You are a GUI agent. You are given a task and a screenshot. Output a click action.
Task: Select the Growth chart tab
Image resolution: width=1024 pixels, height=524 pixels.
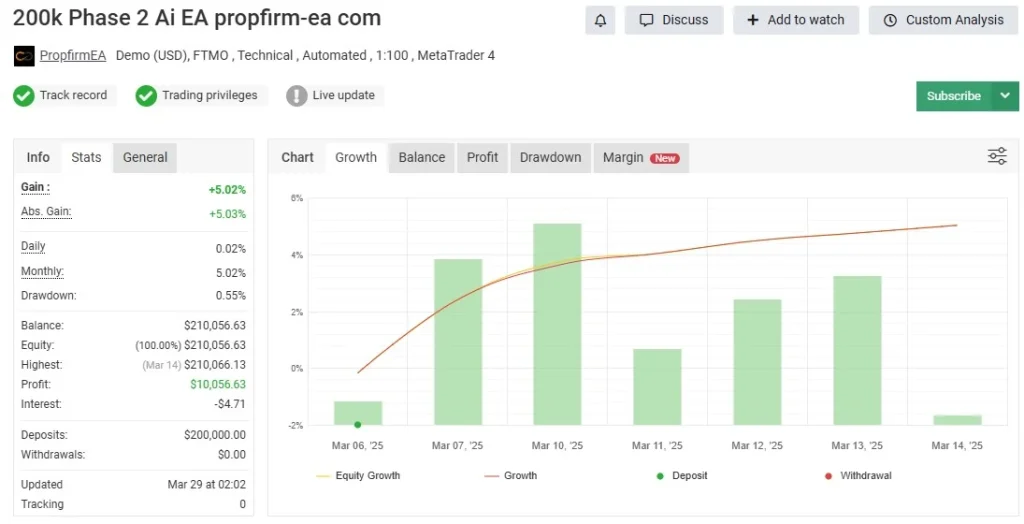(x=356, y=157)
